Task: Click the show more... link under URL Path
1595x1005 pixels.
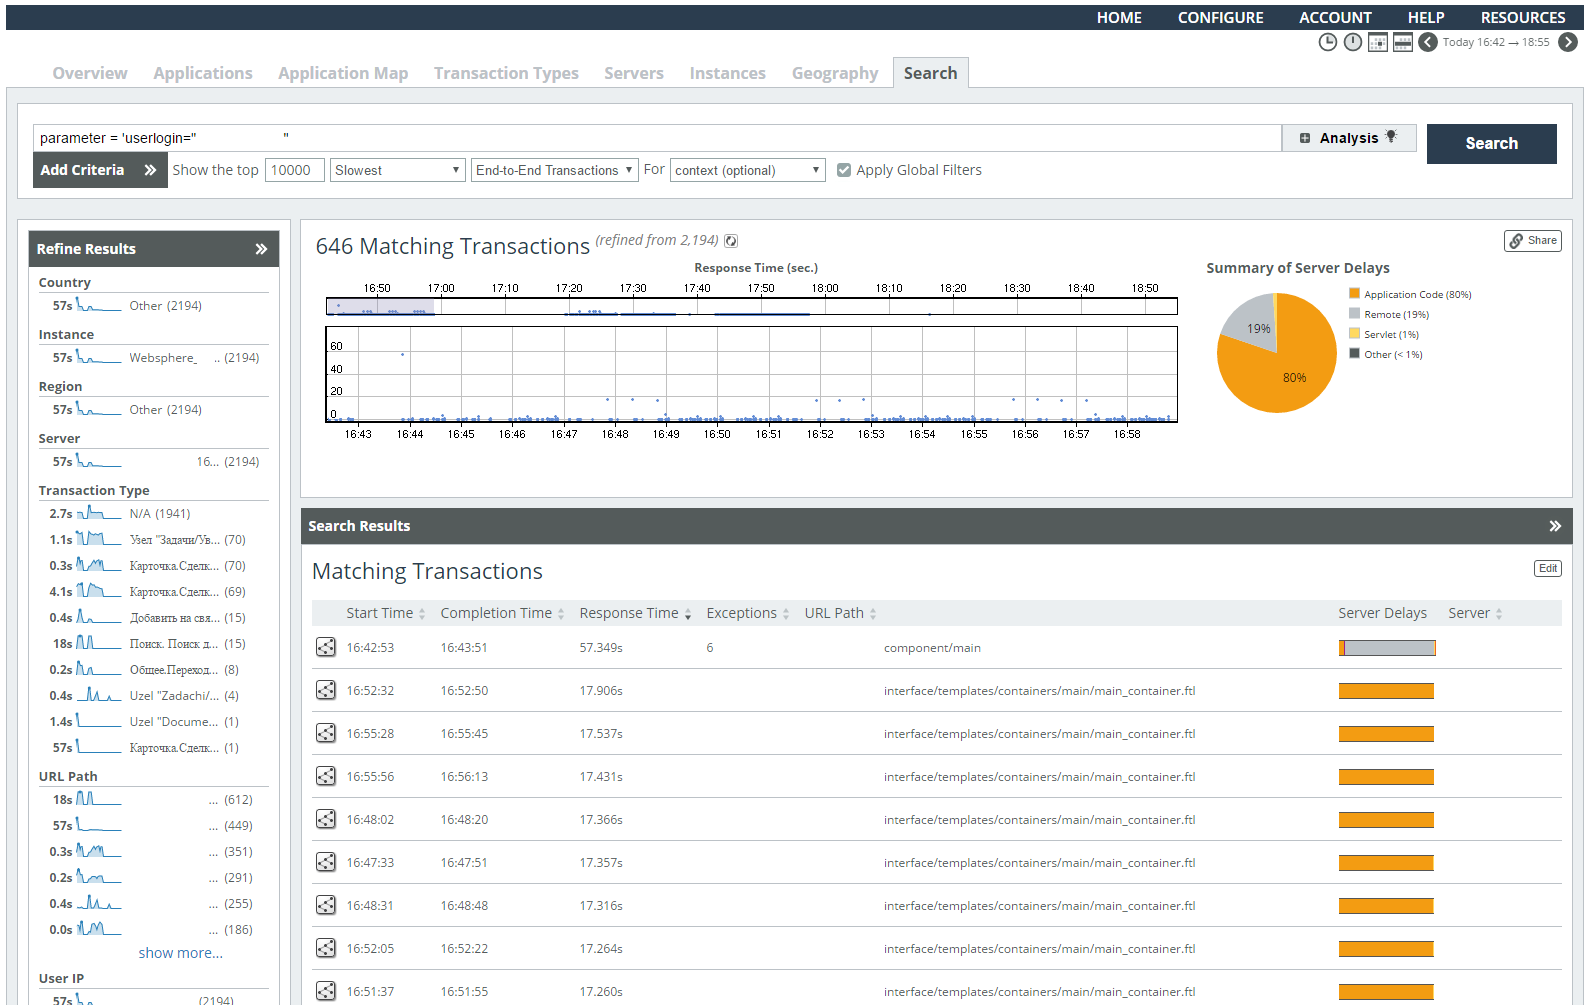Action: (181, 953)
